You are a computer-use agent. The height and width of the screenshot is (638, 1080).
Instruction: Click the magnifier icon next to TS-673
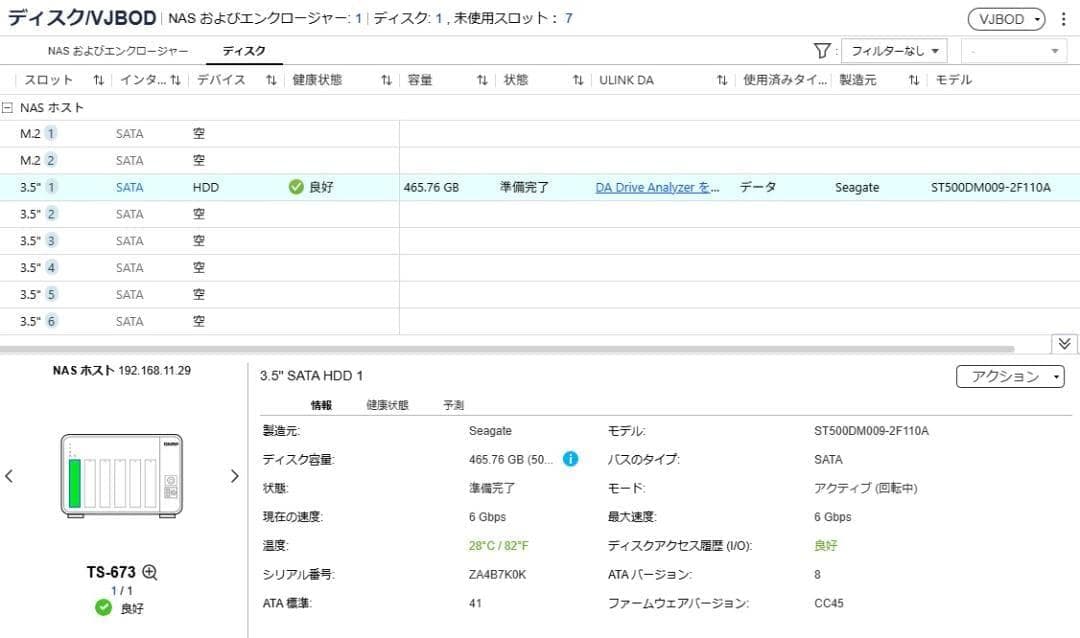pyautogui.click(x=148, y=572)
